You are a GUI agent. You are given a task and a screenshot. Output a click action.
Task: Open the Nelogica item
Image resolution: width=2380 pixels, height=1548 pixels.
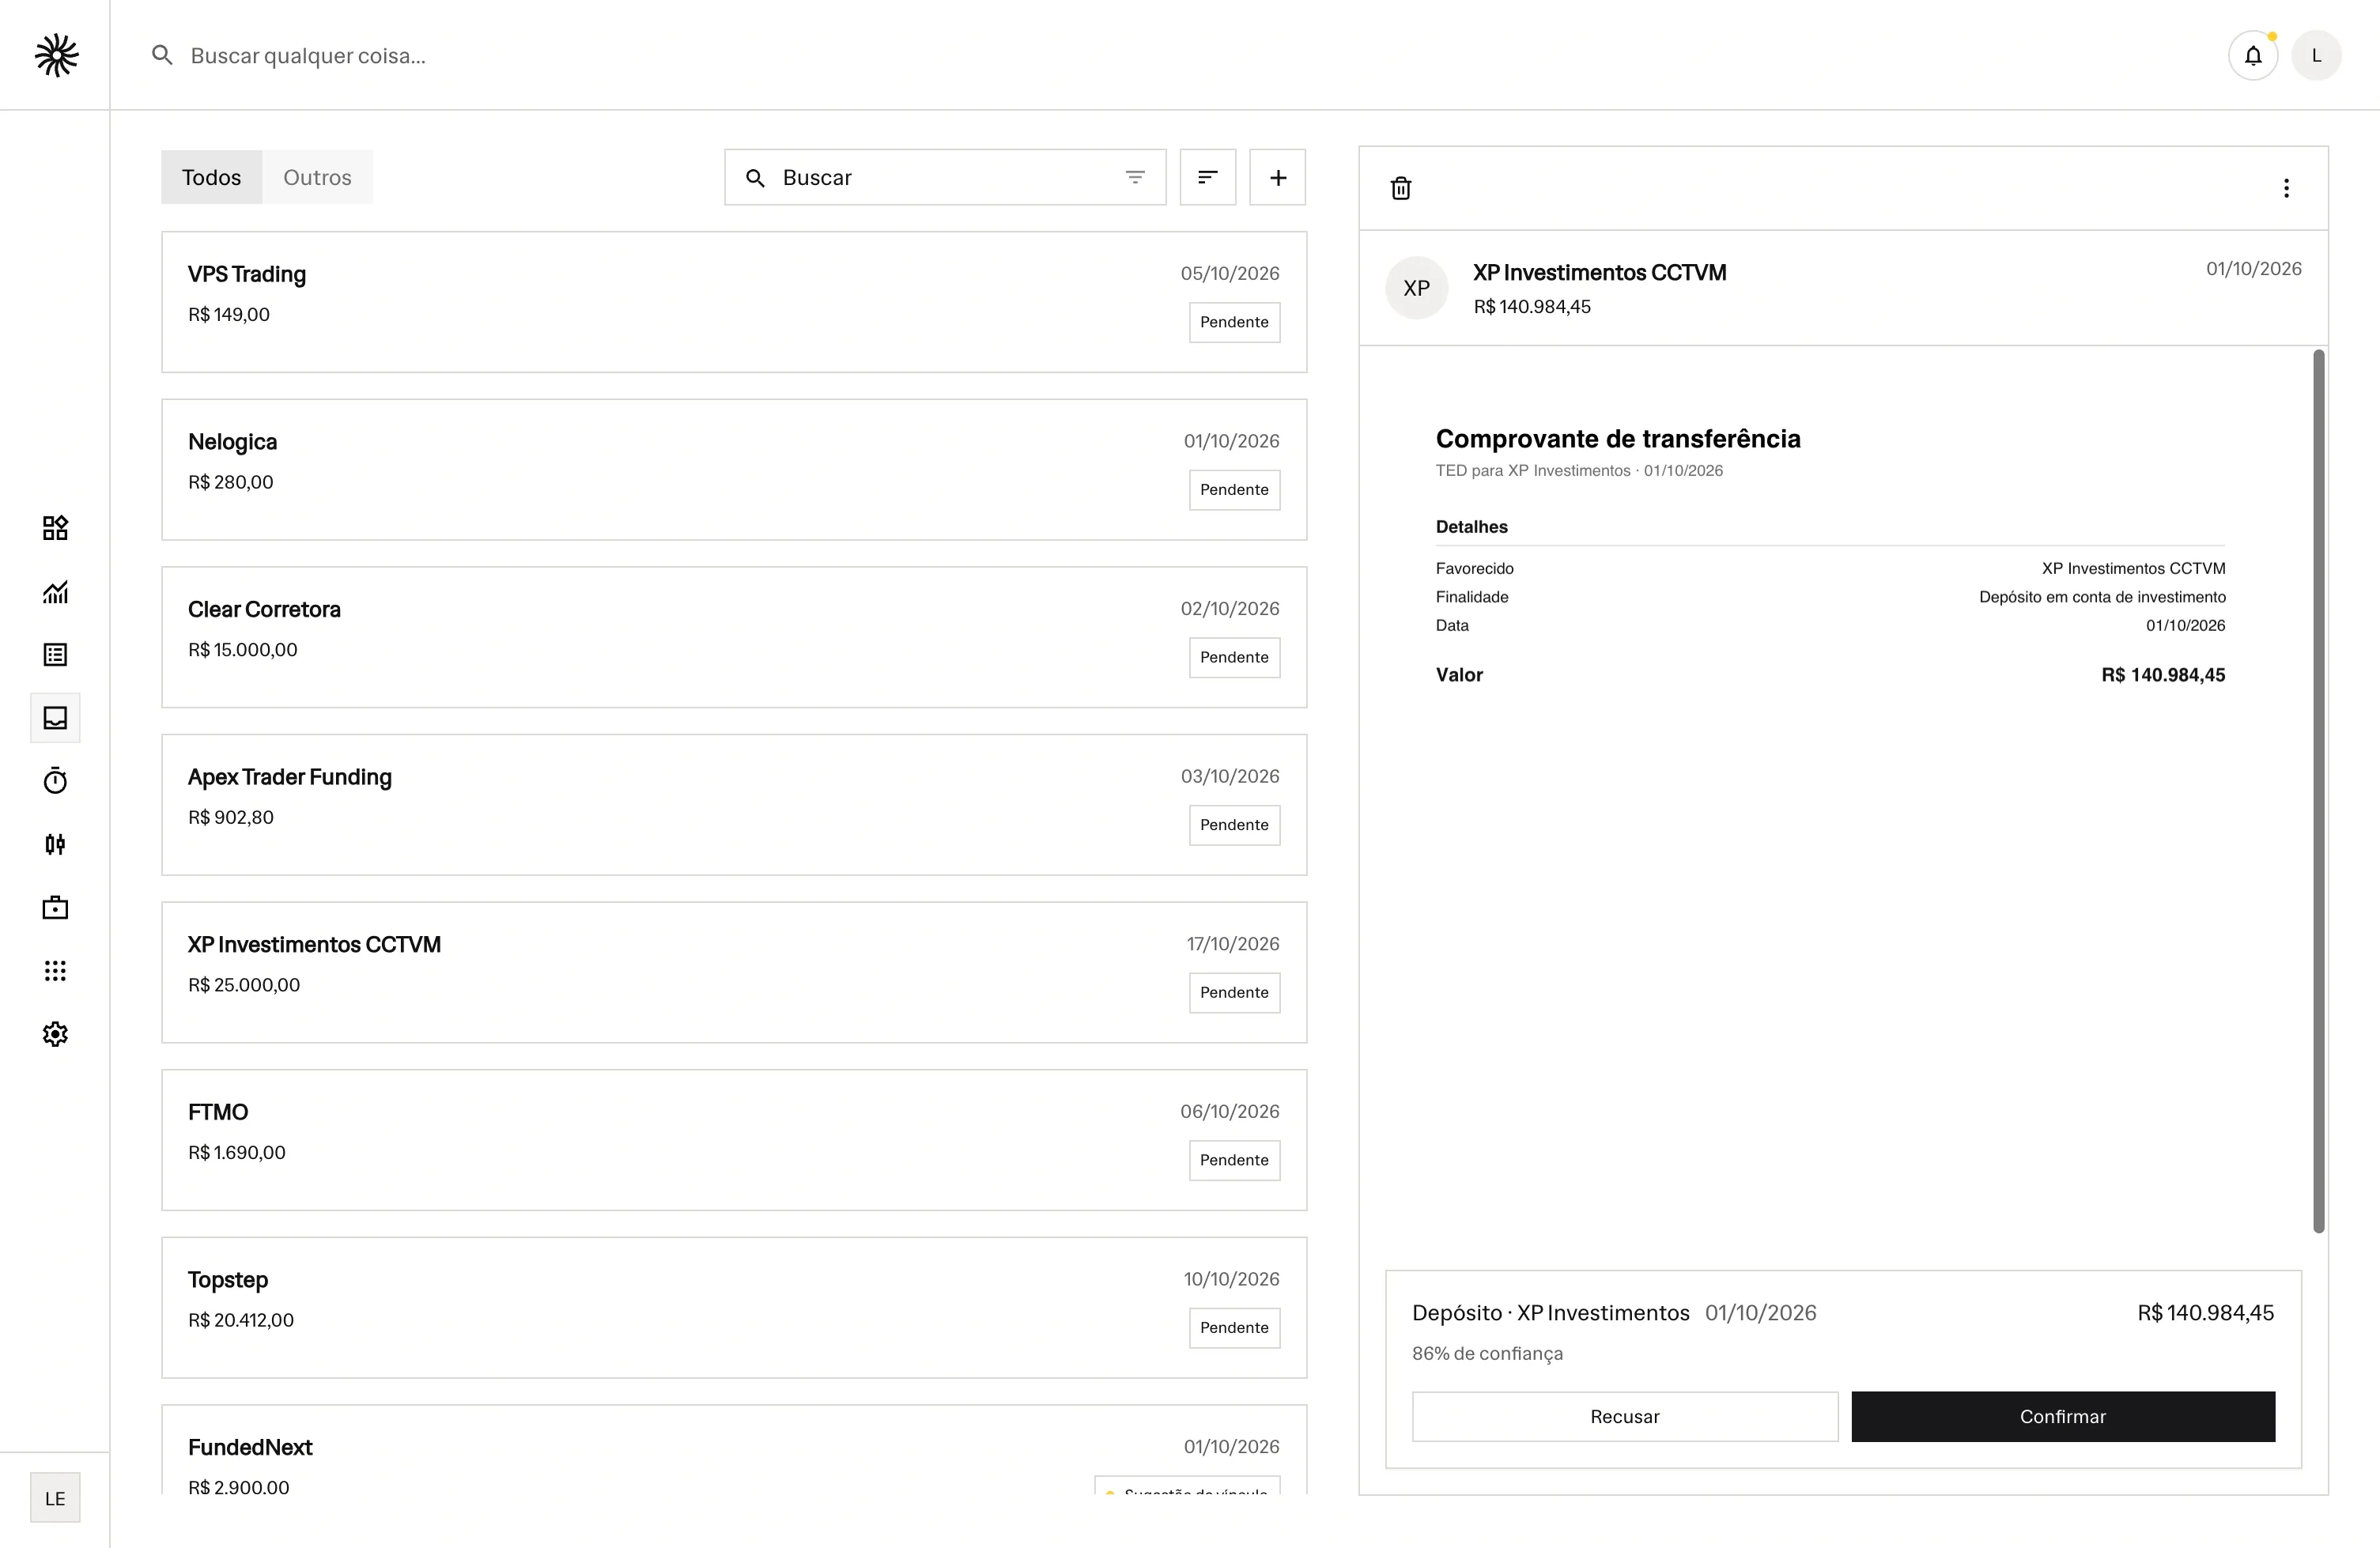point(734,470)
